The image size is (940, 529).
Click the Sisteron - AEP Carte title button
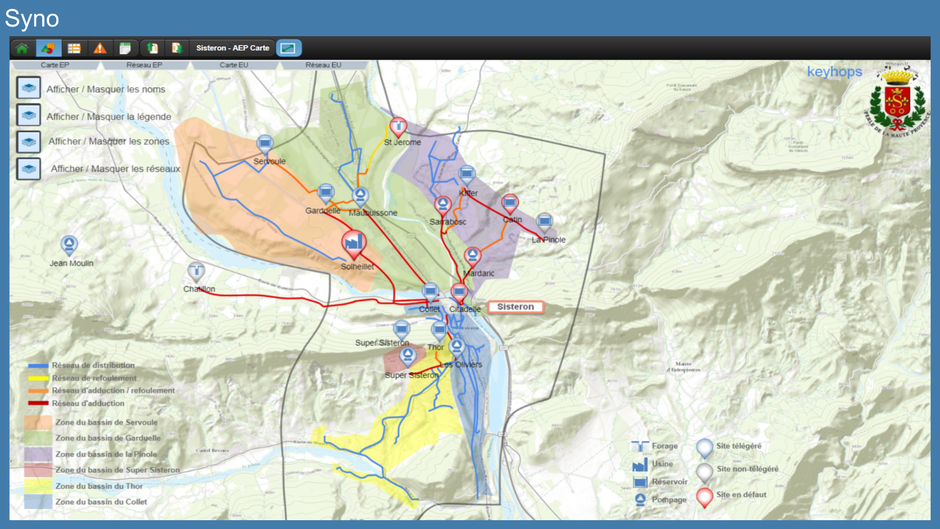(x=233, y=48)
